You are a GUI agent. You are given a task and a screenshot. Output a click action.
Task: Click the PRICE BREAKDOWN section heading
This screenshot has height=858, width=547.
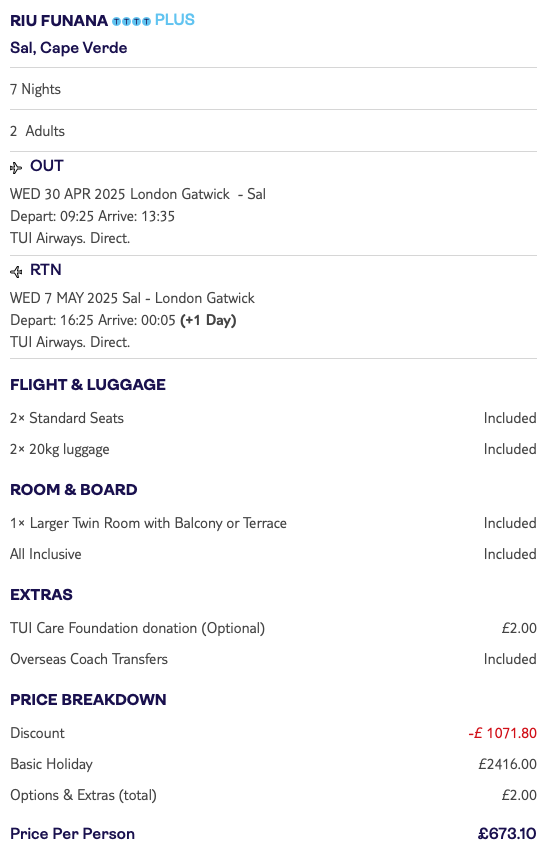pos(88,700)
